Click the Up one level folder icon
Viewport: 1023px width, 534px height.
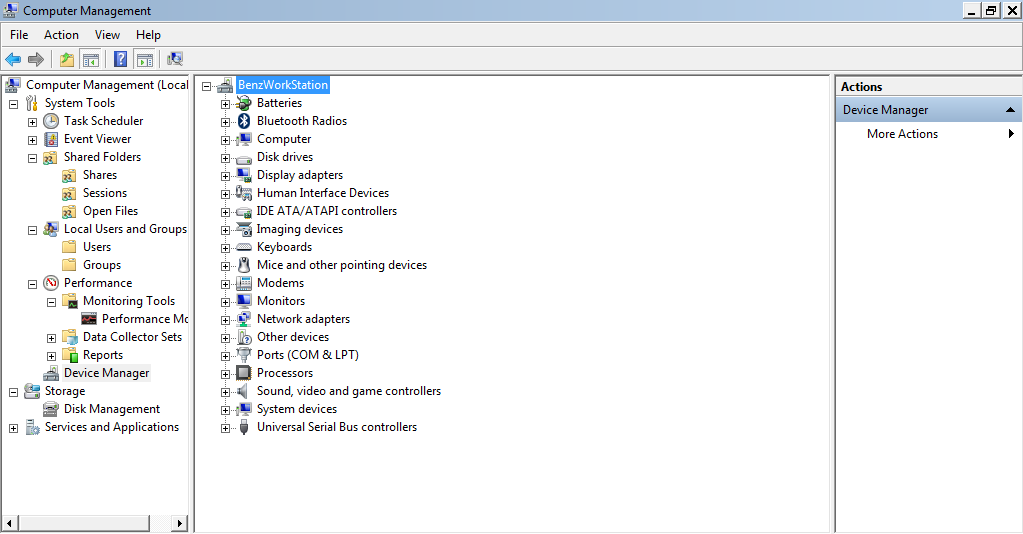67,59
